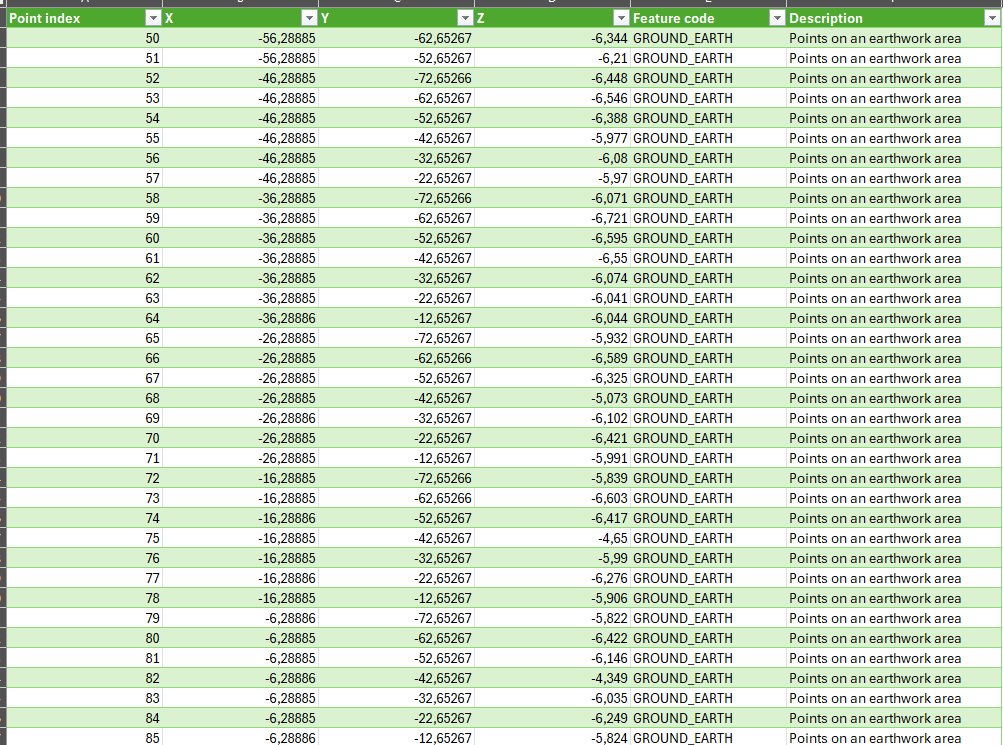The width and height of the screenshot is (1003, 745).
Task: Open the Y column filter dropdown
Action: (x=464, y=18)
